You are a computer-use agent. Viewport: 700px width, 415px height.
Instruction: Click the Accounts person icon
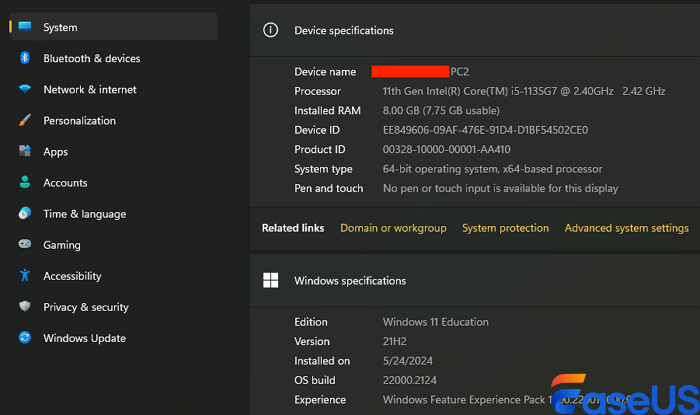click(x=24, y=183)
